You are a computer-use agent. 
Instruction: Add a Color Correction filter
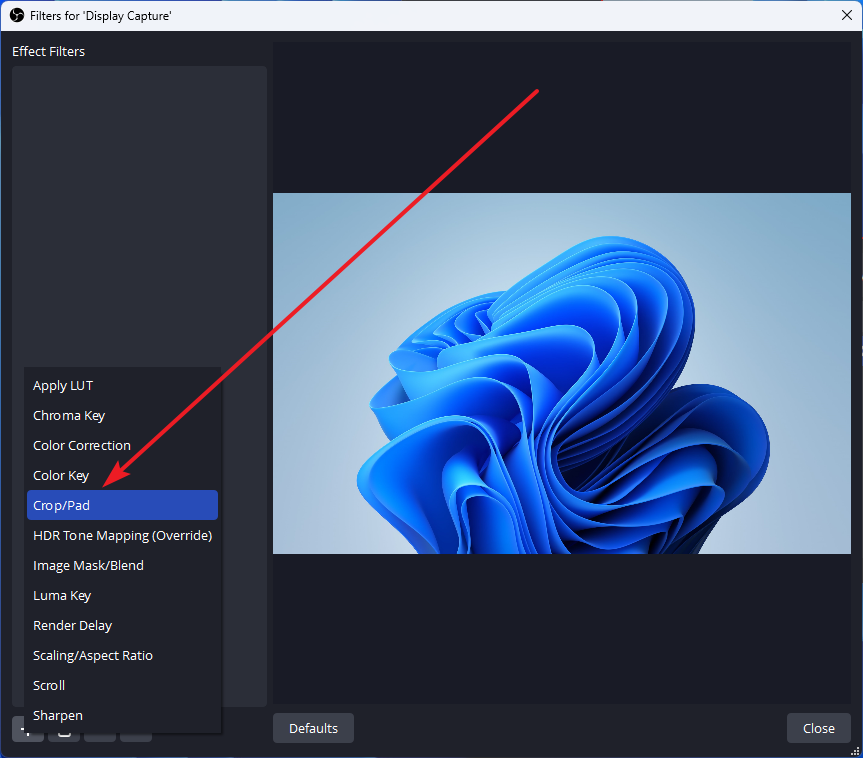point(122,445)
